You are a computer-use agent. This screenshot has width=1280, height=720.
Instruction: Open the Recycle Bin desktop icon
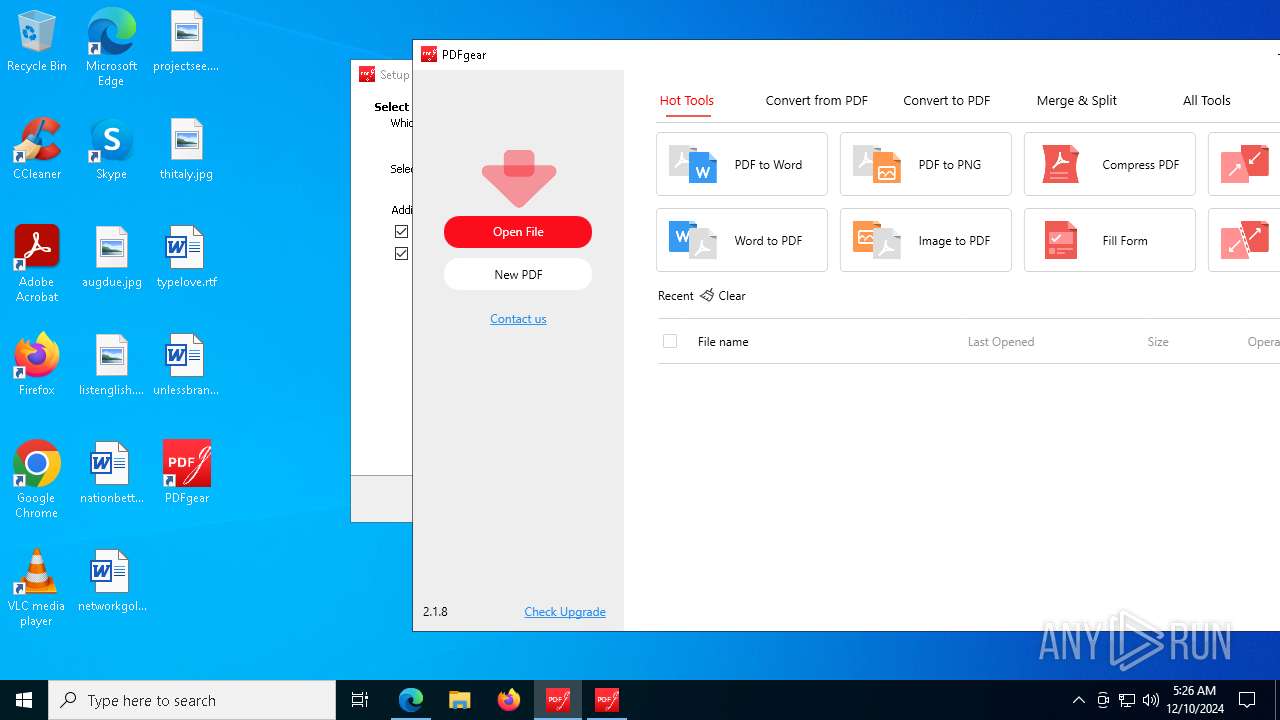pos(37,42)
